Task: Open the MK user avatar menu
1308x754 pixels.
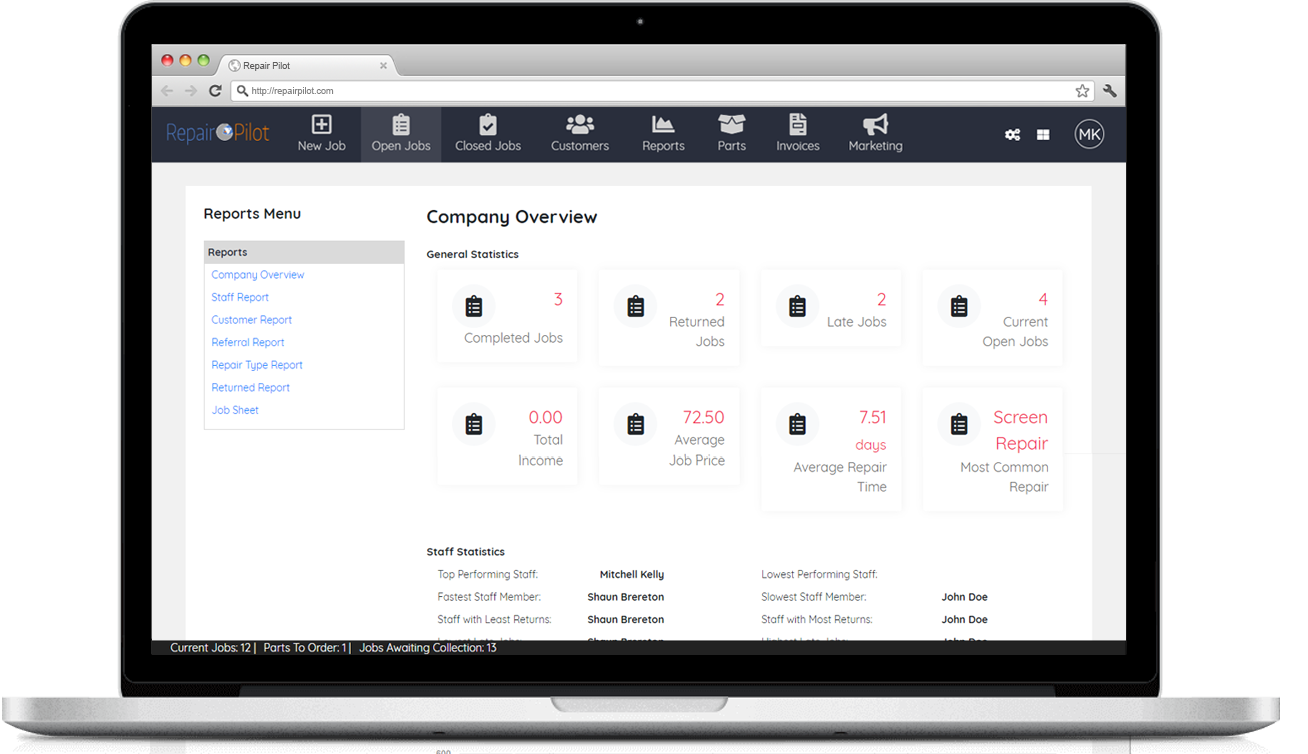Action: [x=1089, y=134]
